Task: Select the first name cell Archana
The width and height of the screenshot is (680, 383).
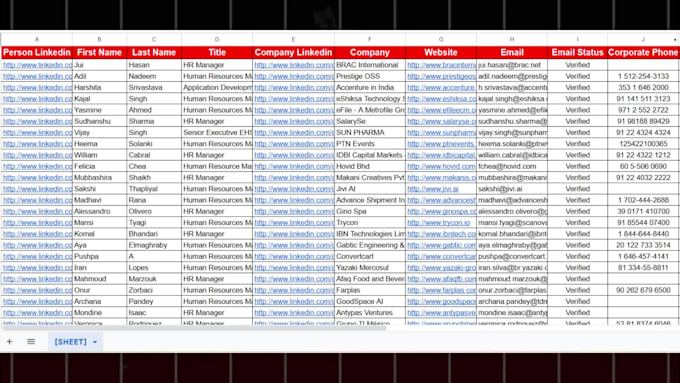Action: coord(99,302)
